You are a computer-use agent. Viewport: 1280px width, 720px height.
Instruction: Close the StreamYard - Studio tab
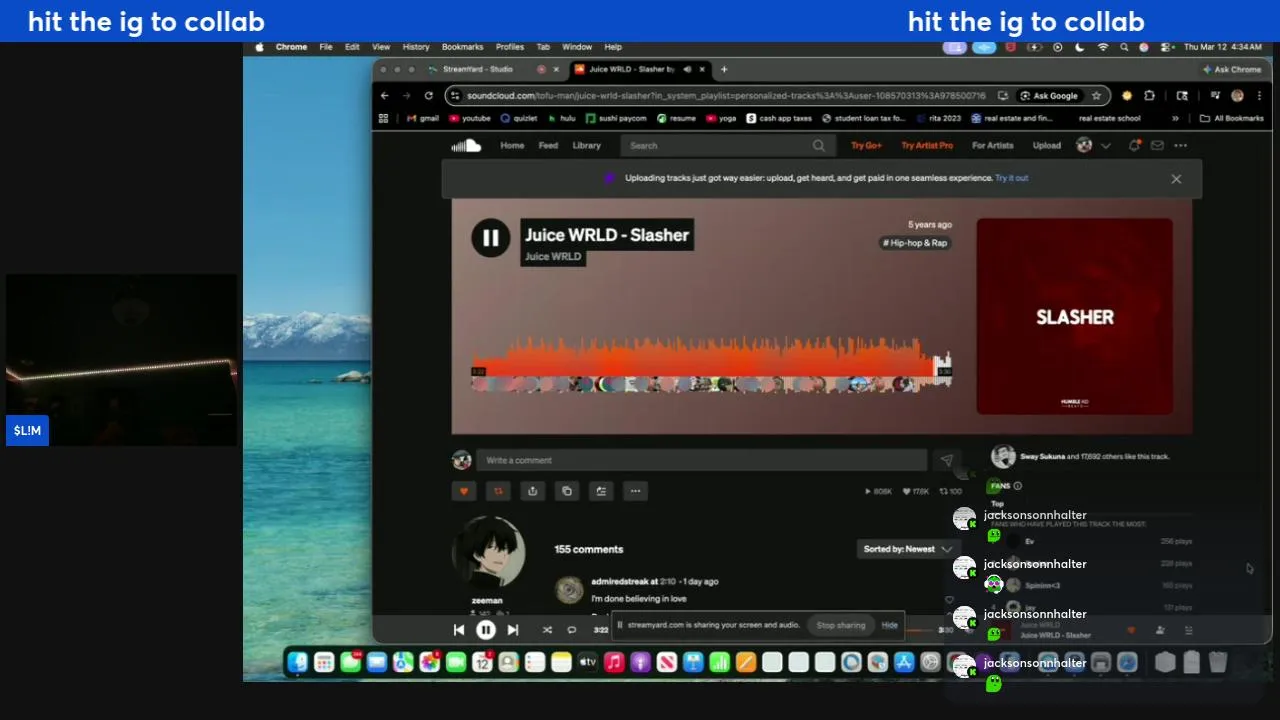coord(556,69)
